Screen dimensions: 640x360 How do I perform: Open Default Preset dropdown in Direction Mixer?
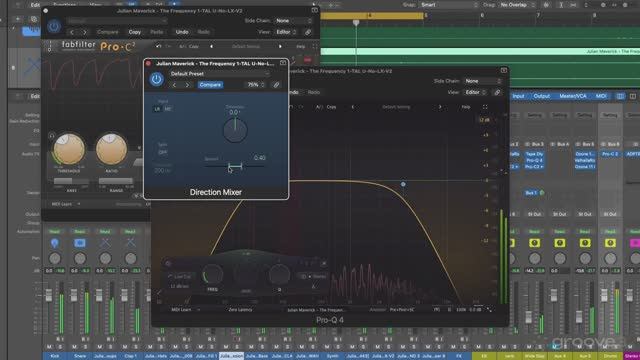[x=219, y=74]
